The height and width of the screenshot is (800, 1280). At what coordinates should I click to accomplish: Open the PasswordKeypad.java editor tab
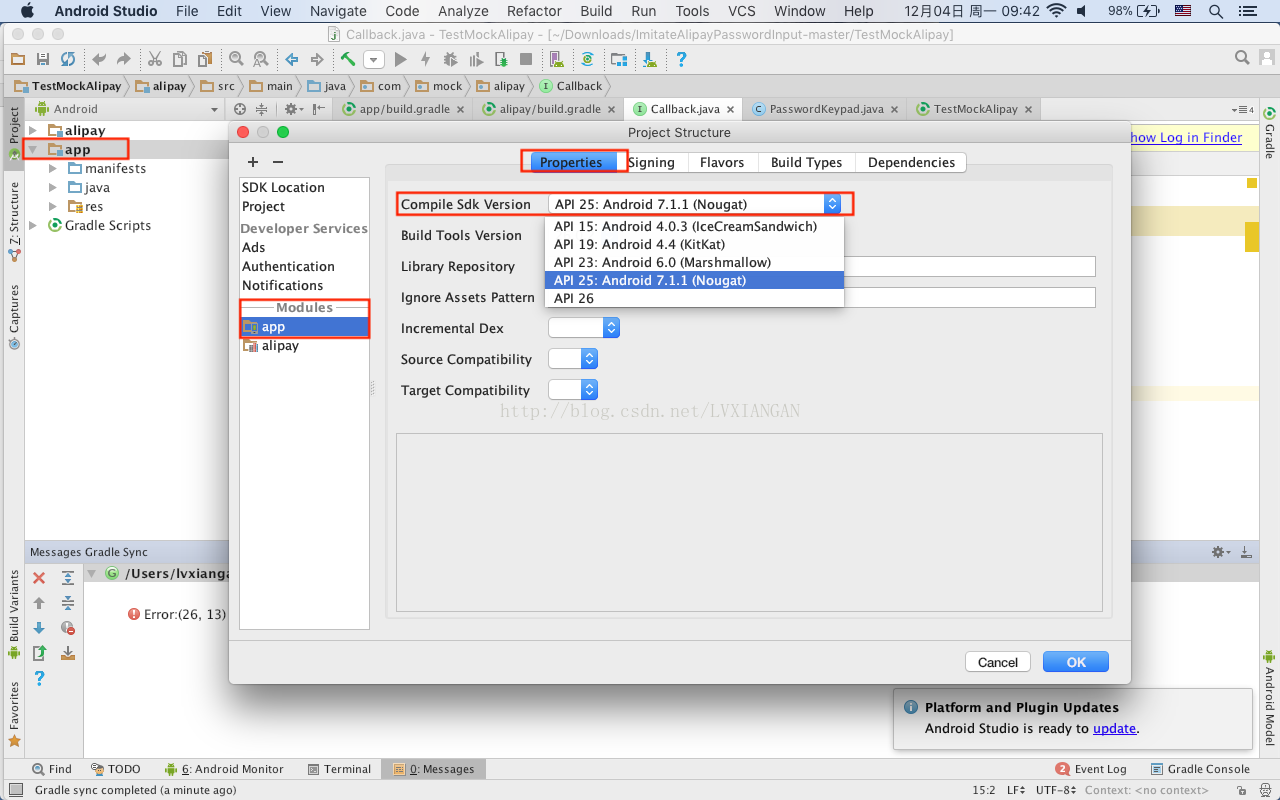pyautogui.click(x=826, y=109)
